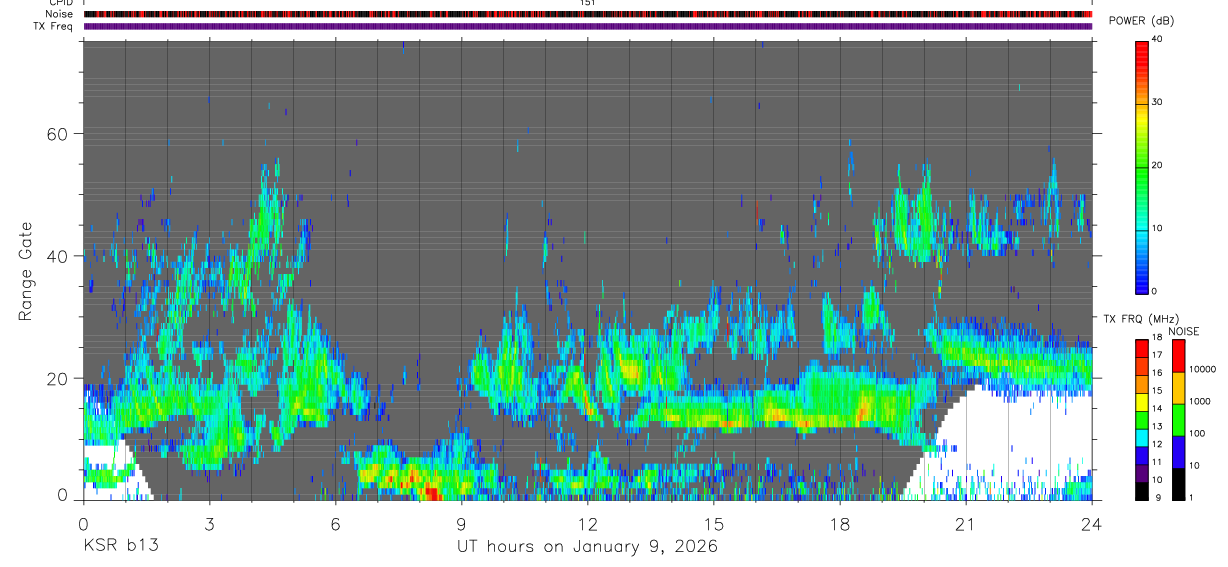Click the 14 label on TX FRQ legend
This screenshot has height=567, width=1228.
(x=1157, y=408)
